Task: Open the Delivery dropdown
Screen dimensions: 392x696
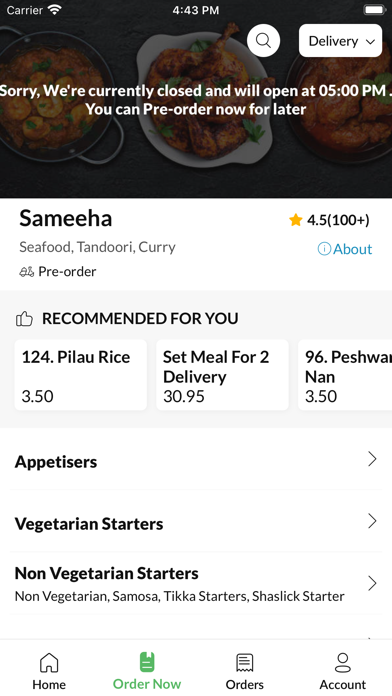Action: tap(341, 41)
